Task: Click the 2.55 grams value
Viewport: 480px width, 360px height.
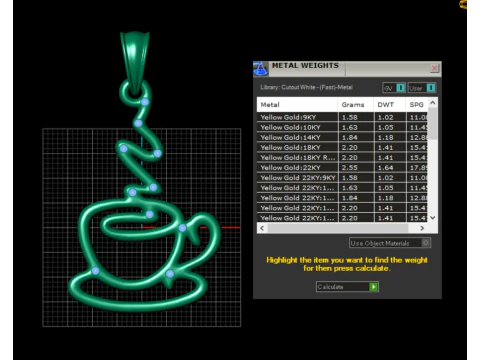Action: coord(350,168)
